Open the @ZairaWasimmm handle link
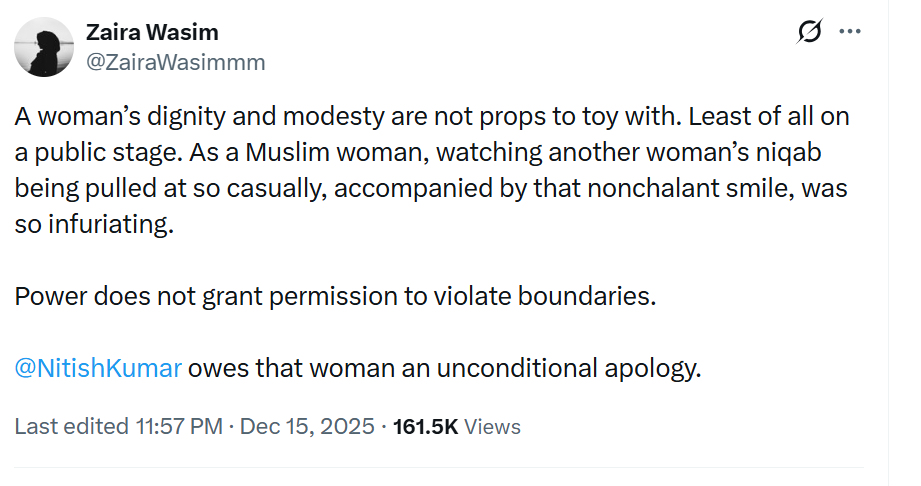The height and width of the screenshot is (486, 921). click(176, 62)
